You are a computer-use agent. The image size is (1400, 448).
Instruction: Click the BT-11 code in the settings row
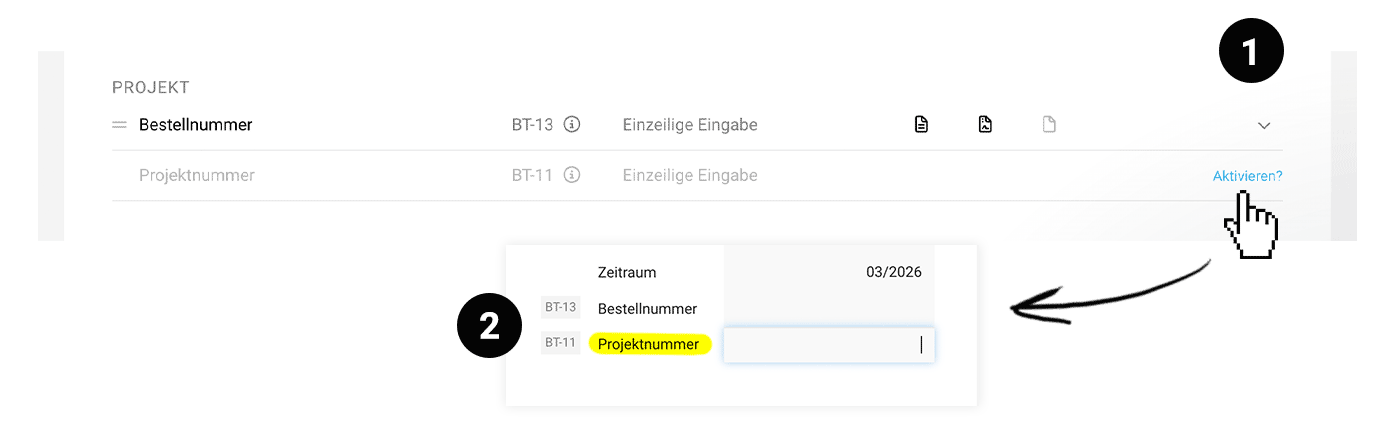click(532, 175)
